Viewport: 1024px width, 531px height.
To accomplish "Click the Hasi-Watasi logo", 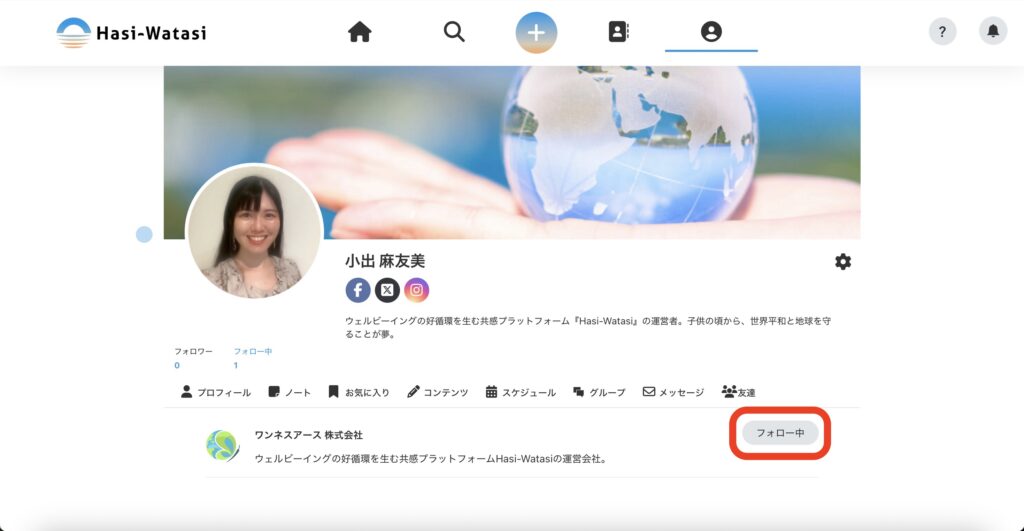I will [131, 32].
